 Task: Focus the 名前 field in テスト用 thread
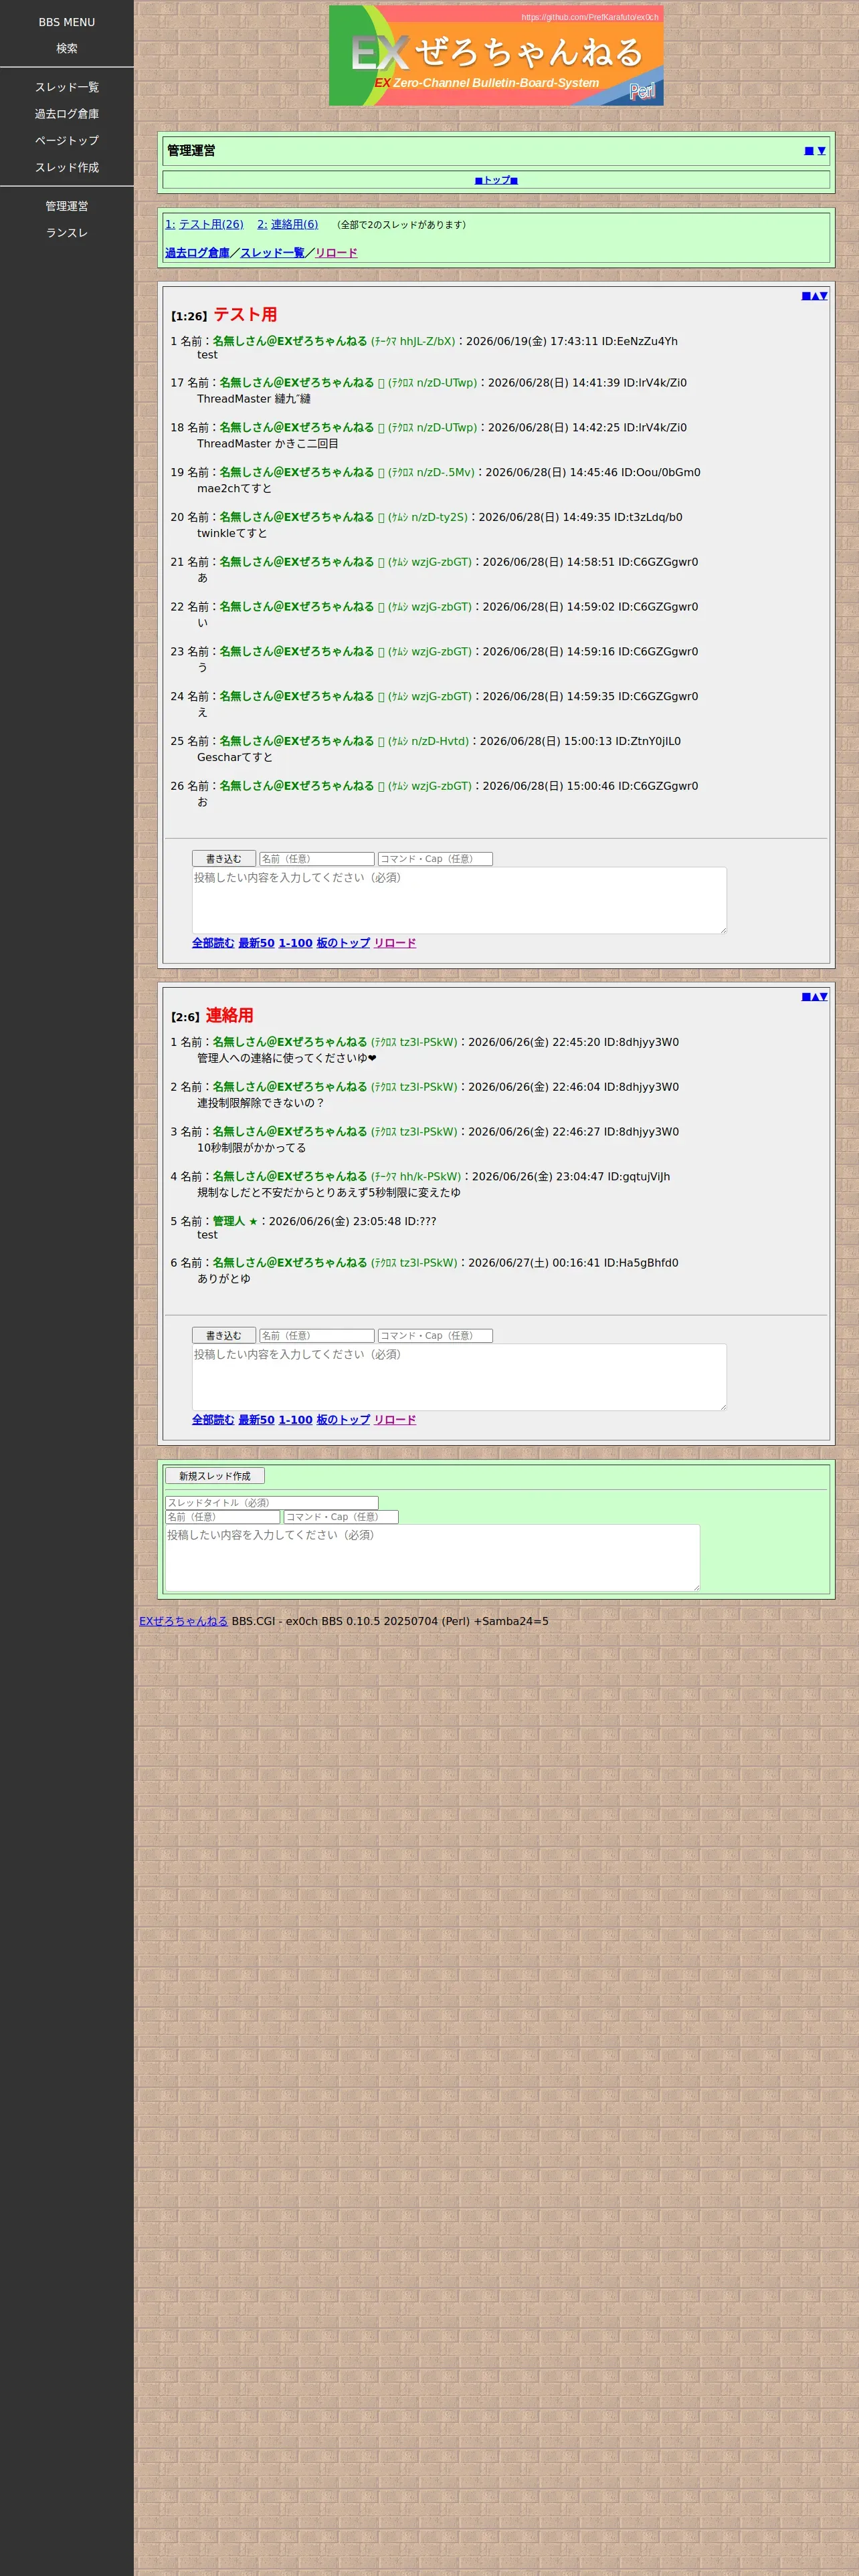[317, 859]
